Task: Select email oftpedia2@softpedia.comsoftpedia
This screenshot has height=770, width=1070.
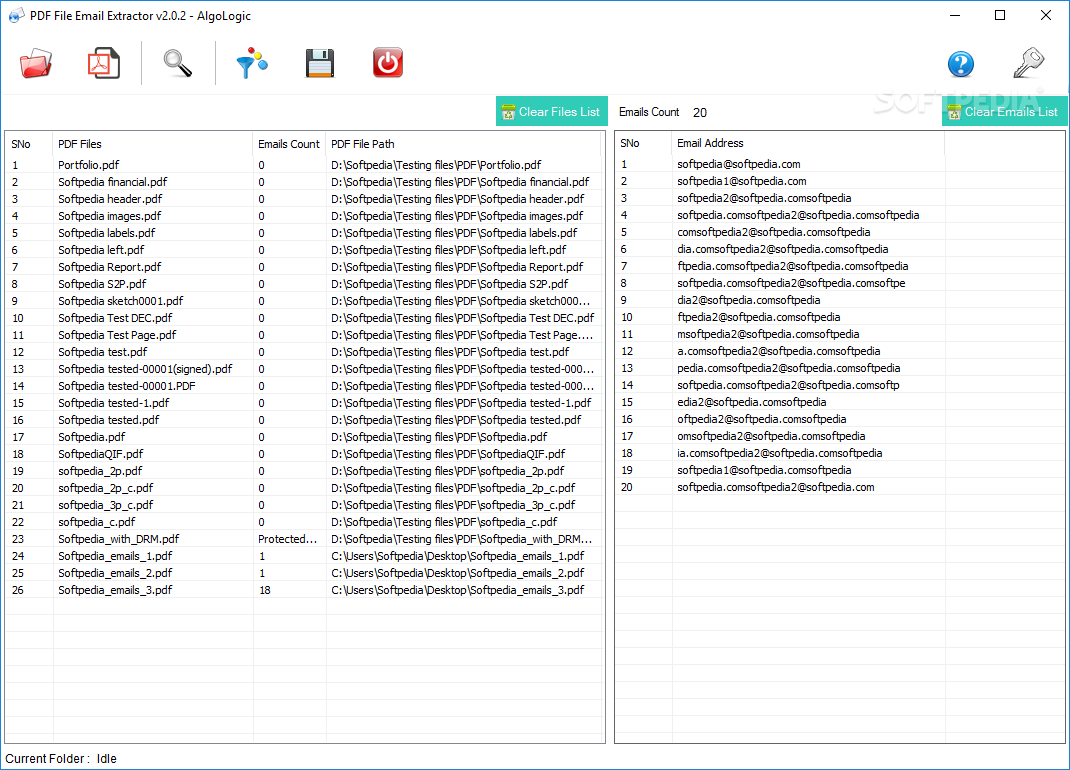Action: tap(762, 420)
